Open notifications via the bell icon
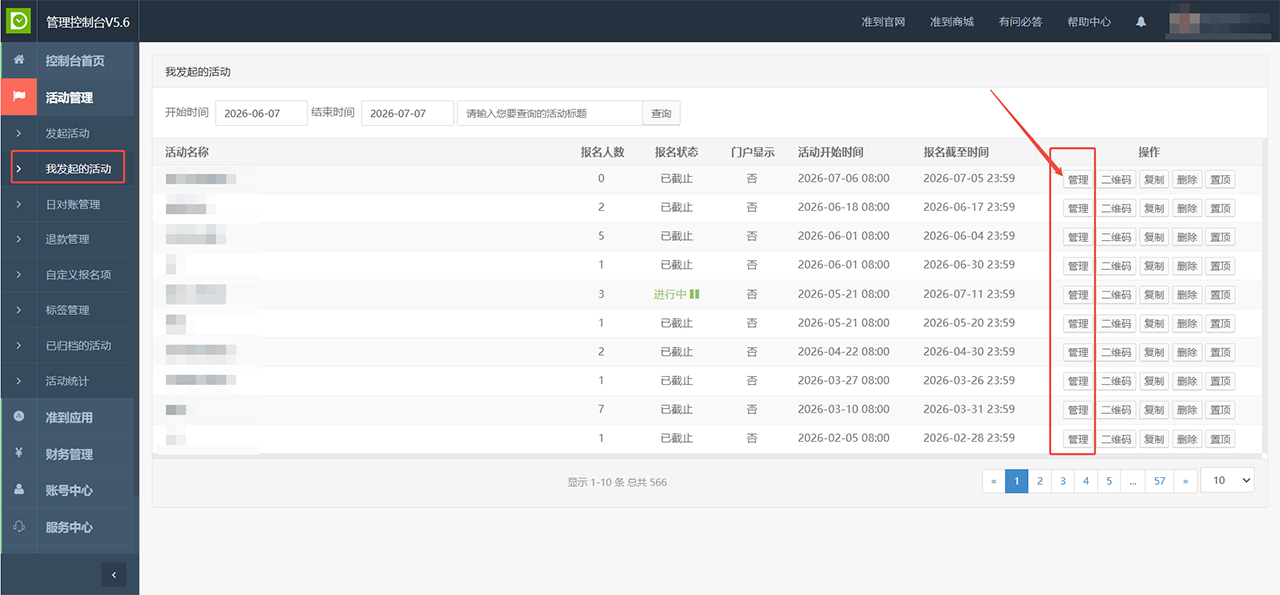Viewport: 1280px width, 595px height. click(1141, 21)
